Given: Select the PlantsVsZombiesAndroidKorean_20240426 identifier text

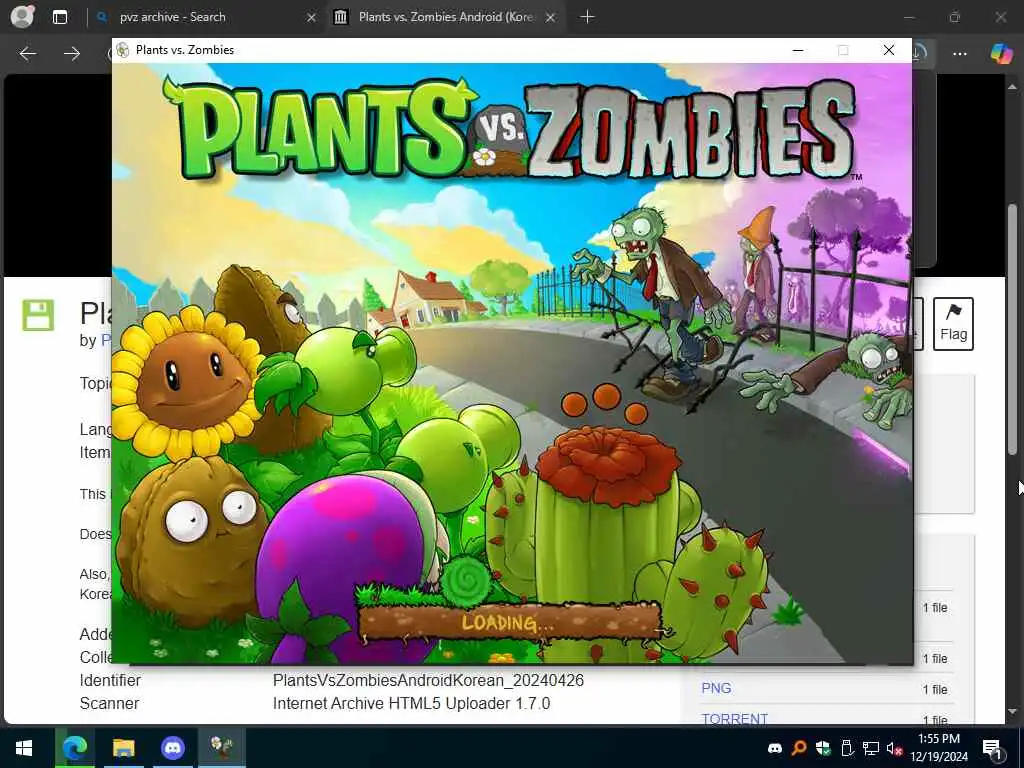Looking at the screenshot, I should click(x=428, y=680).
